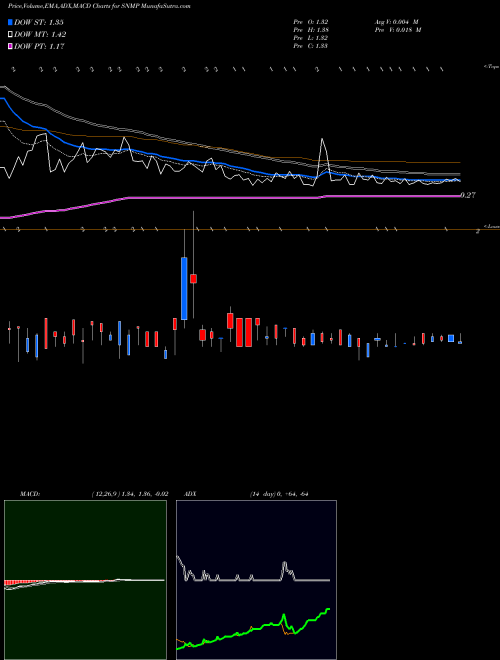Click the red candlestick with the longest wick
Screen dimensions: 500x660
194,278
